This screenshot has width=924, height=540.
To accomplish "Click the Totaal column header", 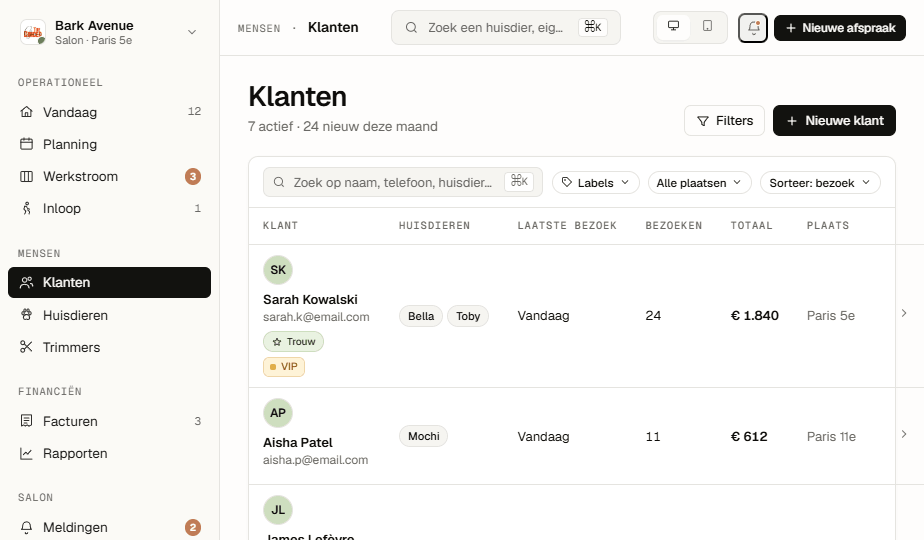I will pyautogui.click(x=751, y=225).
